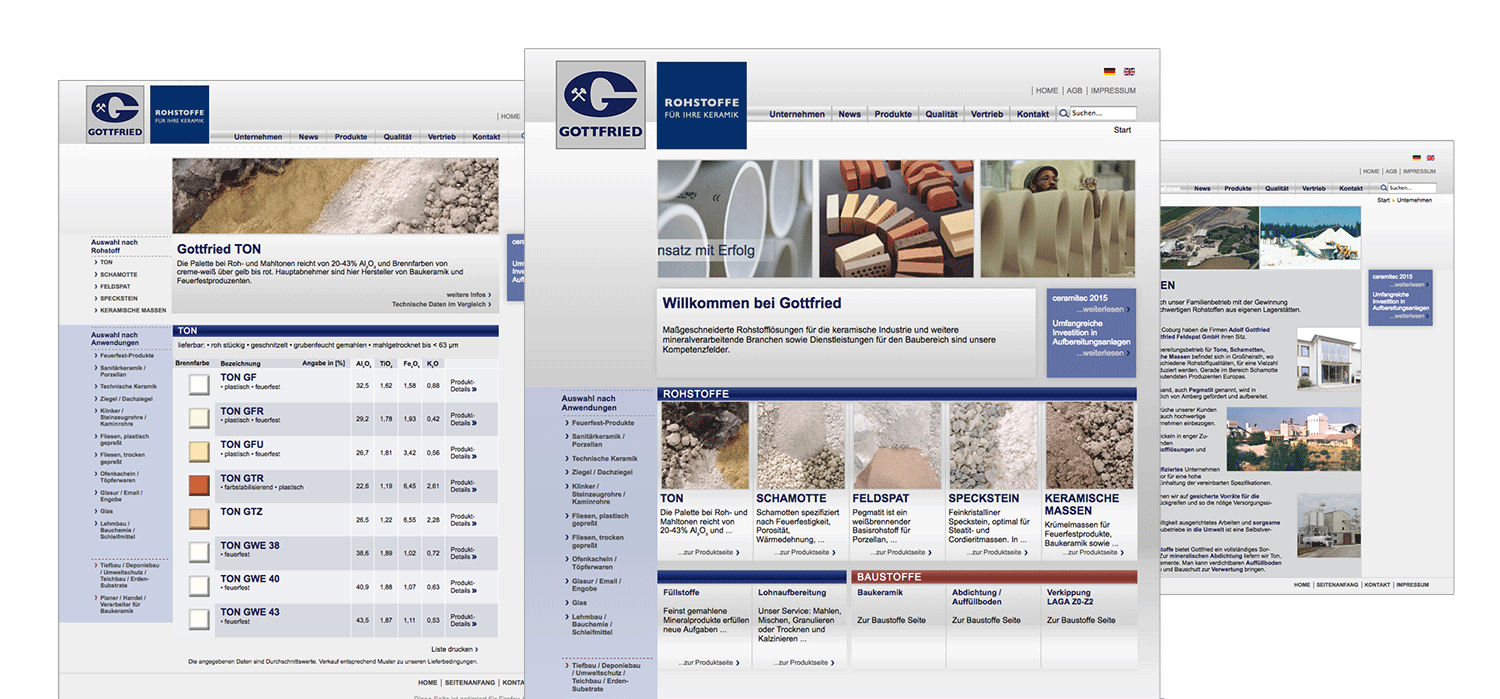This screenshot has height=699, width=1500.
Task: Click the UK flag in the right window
Action: (1430, 158)
